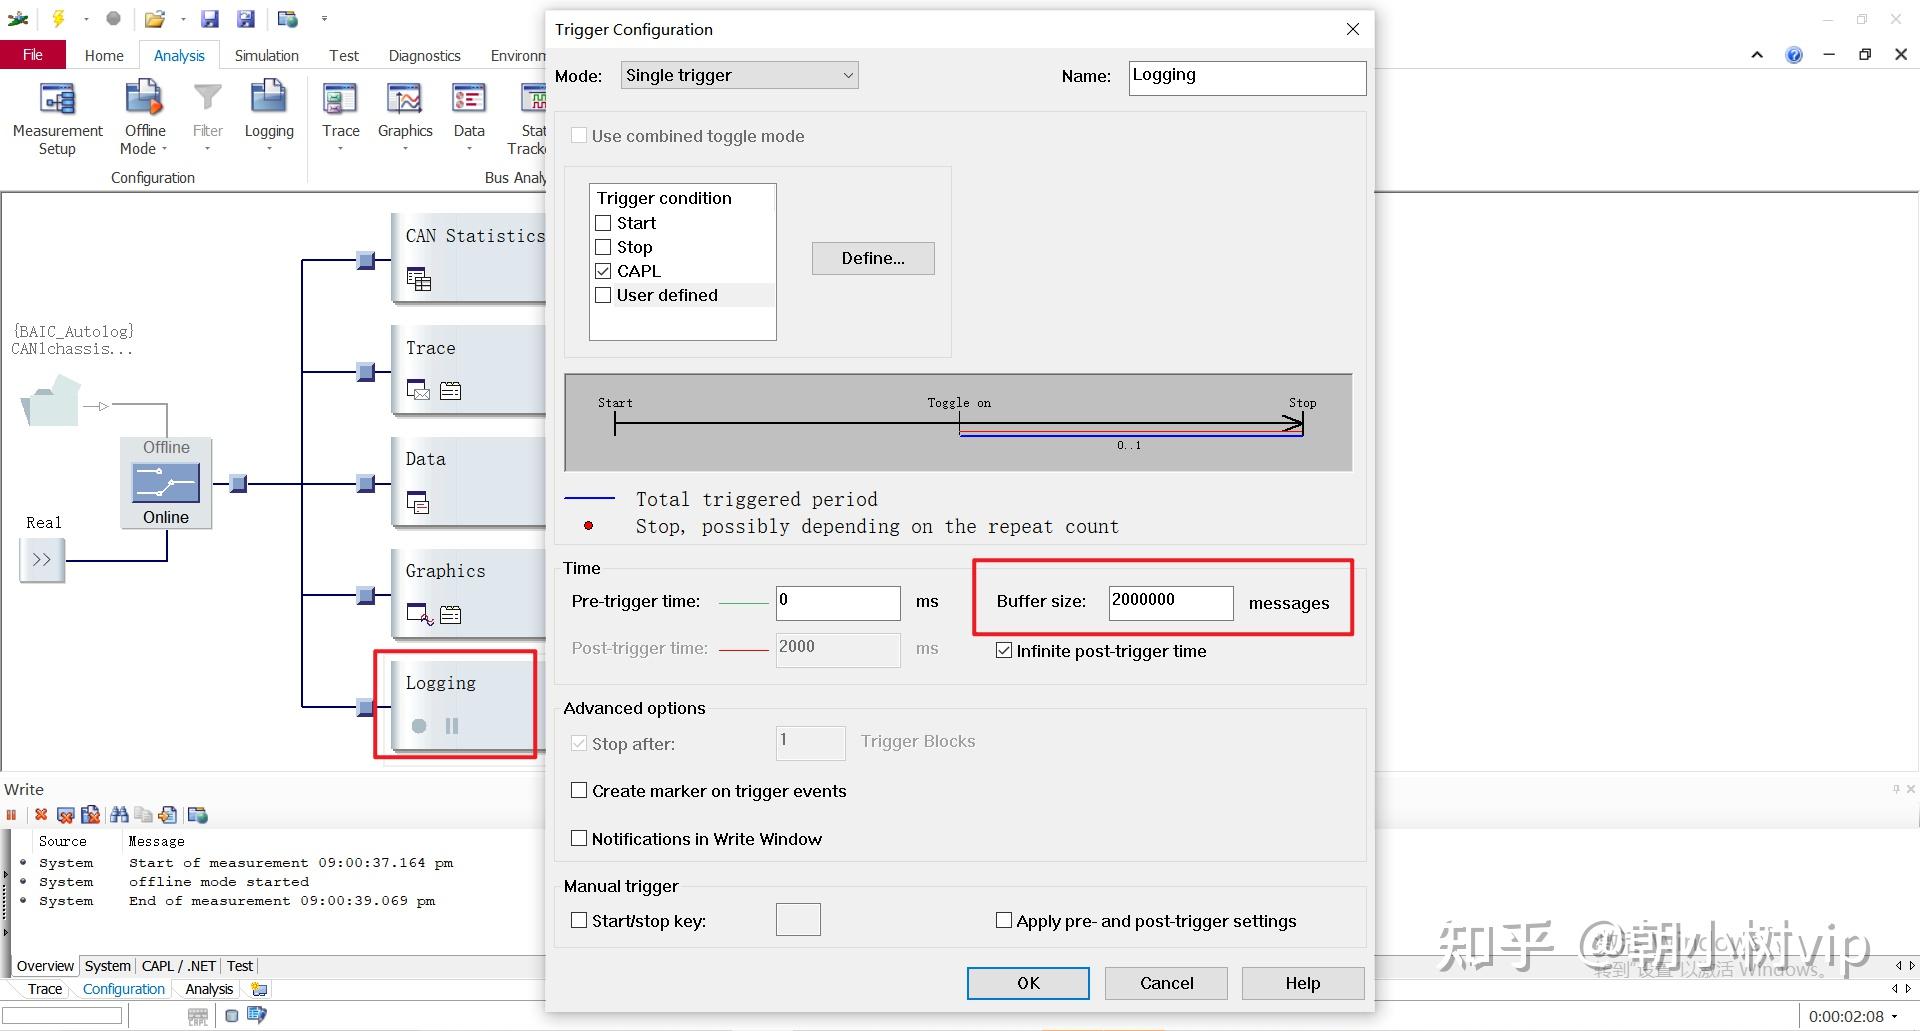Click the Trace ribbon icon

[340, 100]
